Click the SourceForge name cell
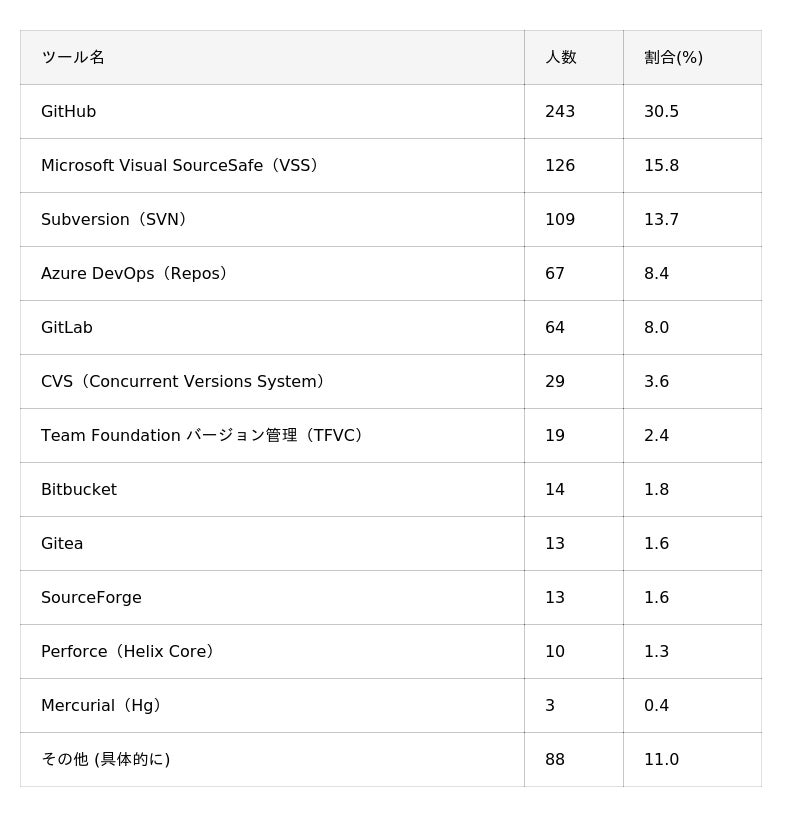The width and height of the screenshot is (800, 817). (272, 598)
